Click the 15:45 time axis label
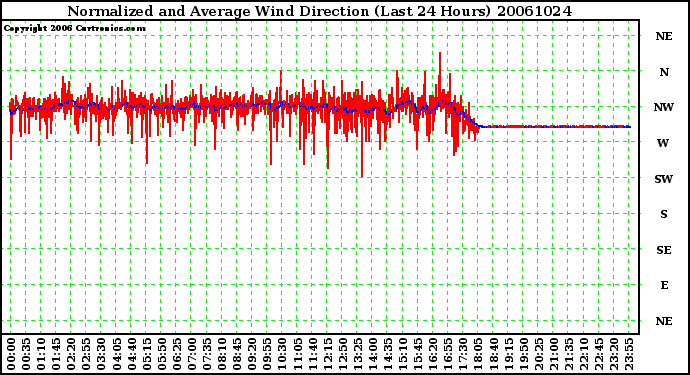Screen dimensions: 690x375 tap(418, 354)
